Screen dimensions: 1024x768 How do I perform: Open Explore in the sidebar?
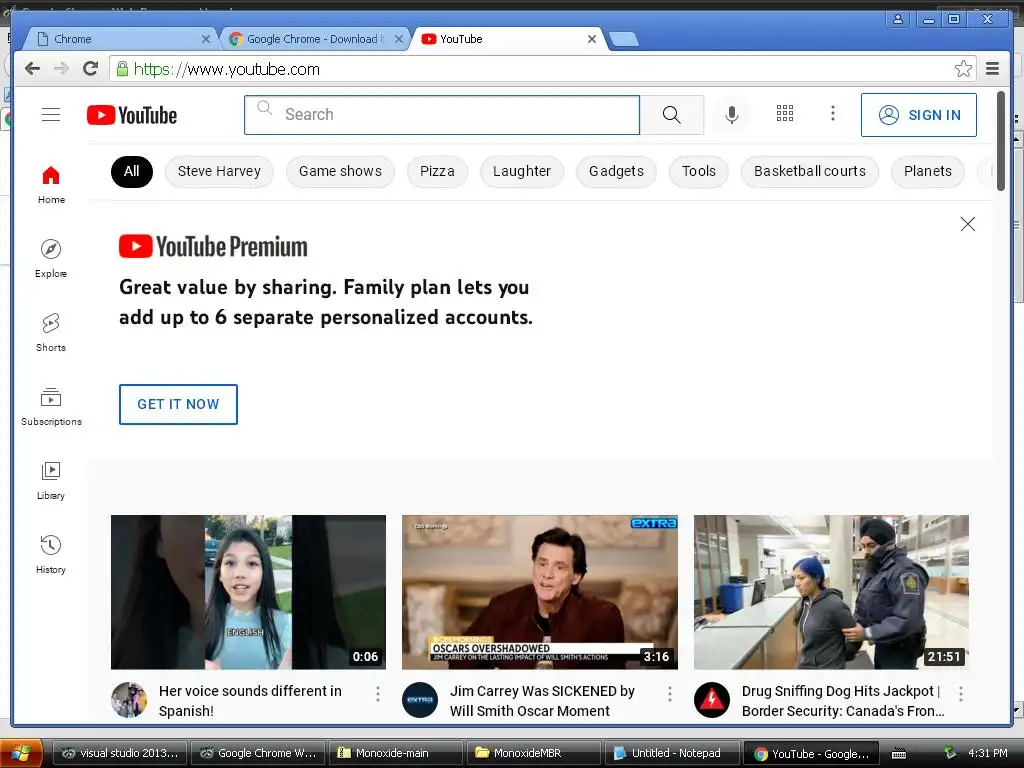(x=51, y=259)
